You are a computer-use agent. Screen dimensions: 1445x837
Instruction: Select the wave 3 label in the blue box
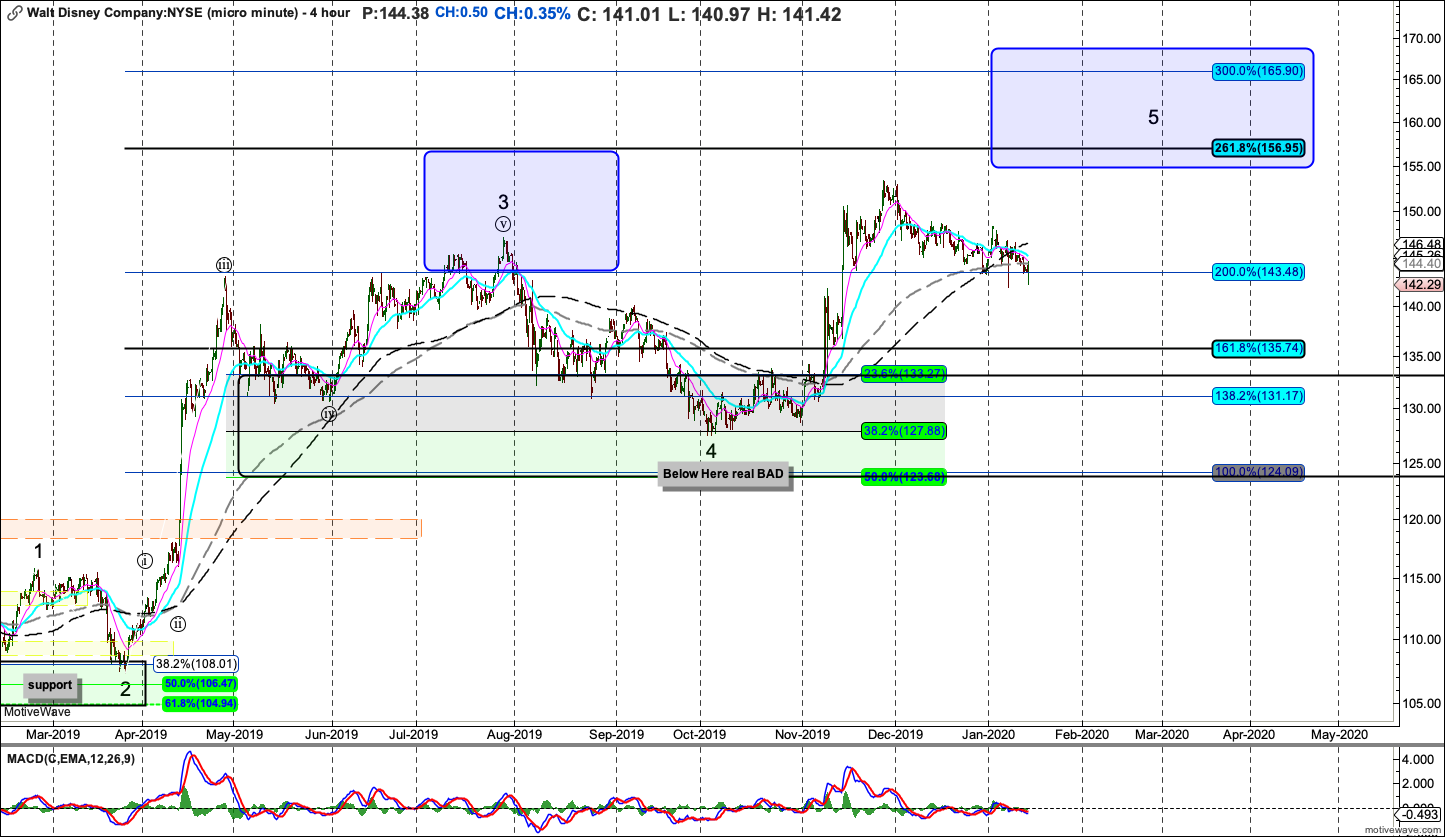click(504, 202)
